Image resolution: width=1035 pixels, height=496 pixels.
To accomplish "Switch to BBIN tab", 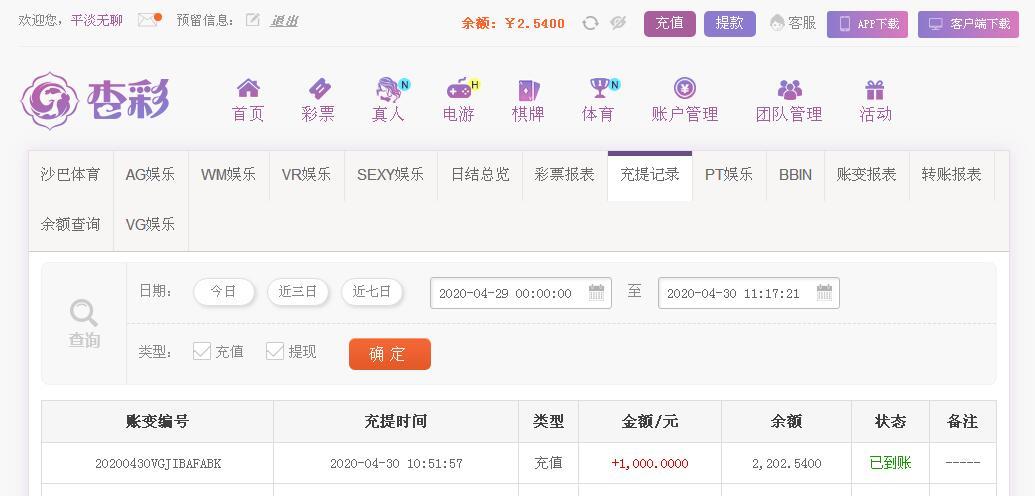I will tap(795, 175).
